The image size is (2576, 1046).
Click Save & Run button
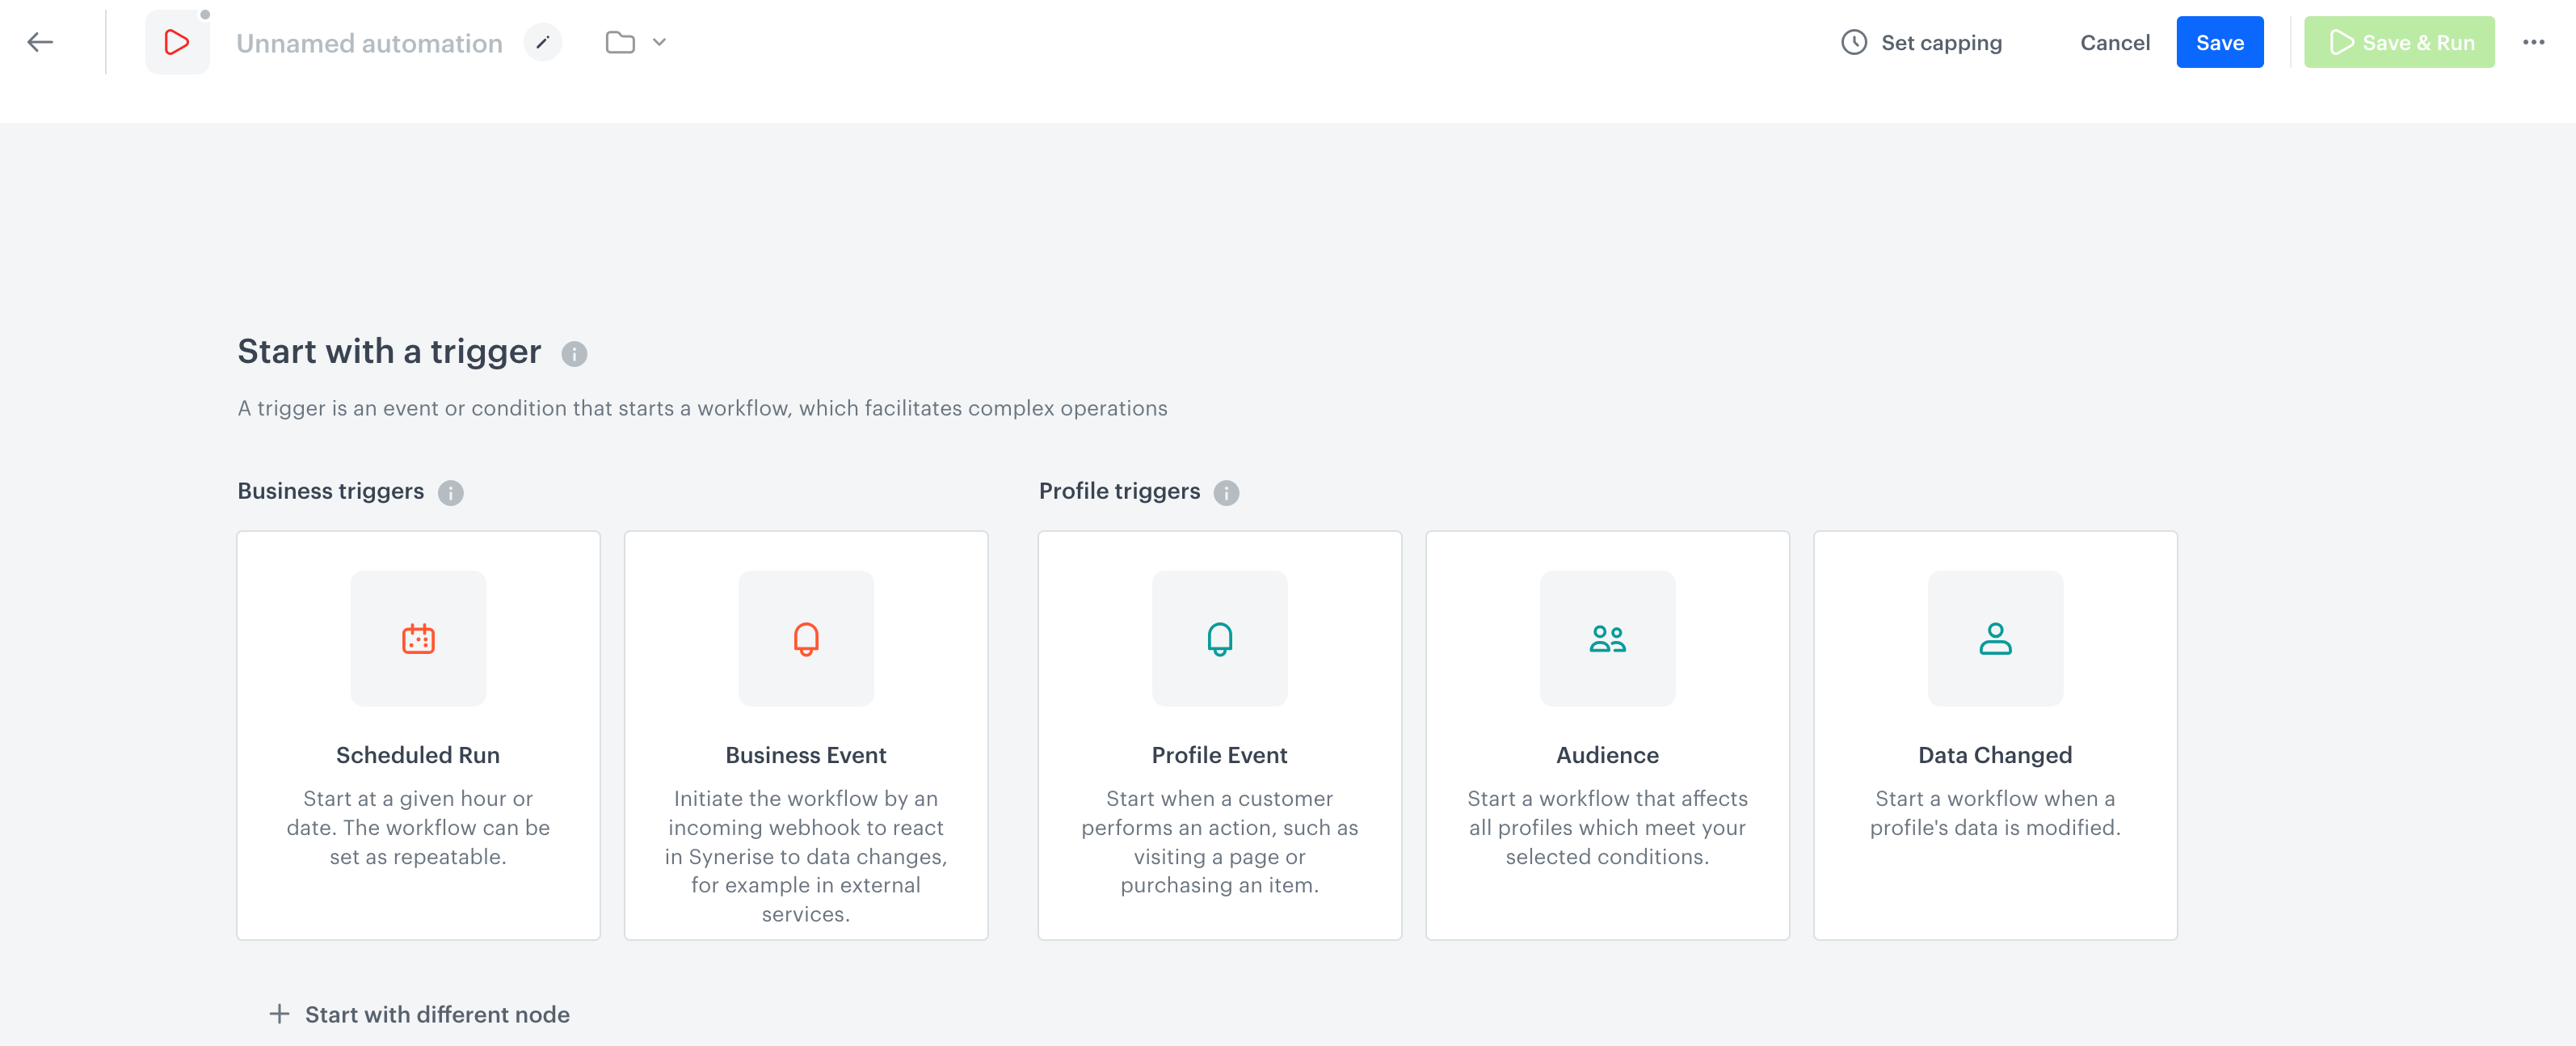point(2398,42)
